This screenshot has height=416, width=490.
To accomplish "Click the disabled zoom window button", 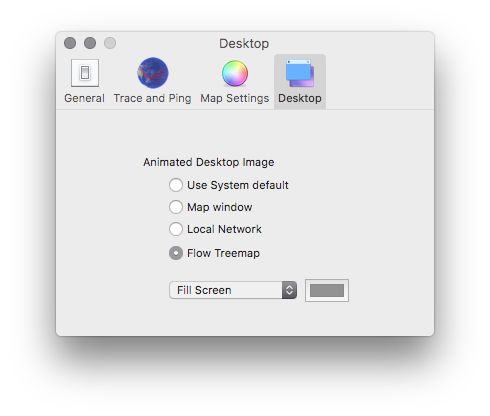I will (110, 43).
